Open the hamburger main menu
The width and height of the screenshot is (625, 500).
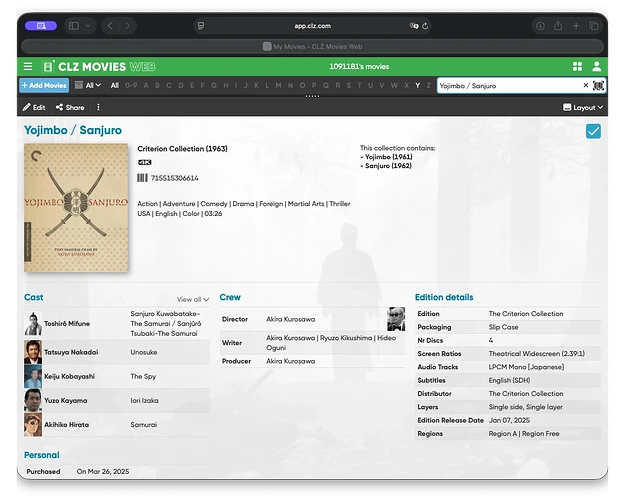pyautogui.click(x=28, y=66)
